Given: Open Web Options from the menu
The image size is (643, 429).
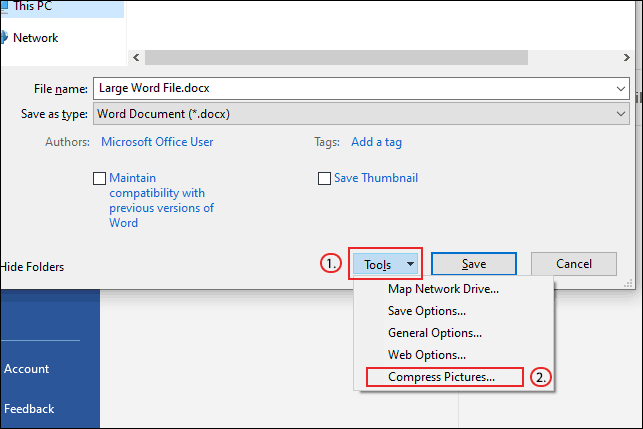Looking at the screenshot, I should click(x=426, y=355).
